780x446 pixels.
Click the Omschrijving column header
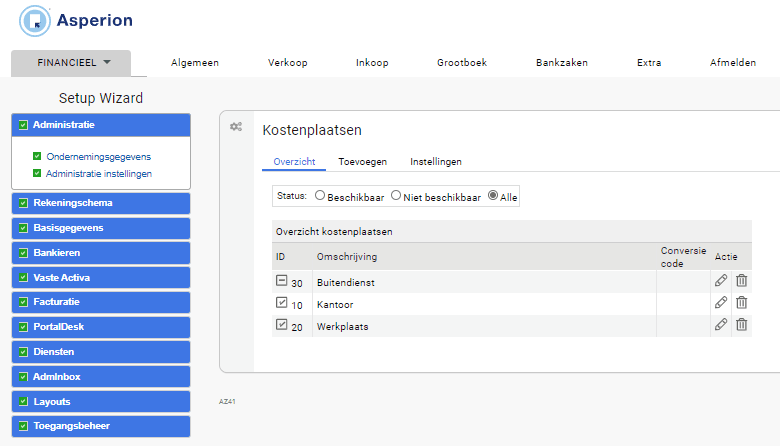coord(347,257)
